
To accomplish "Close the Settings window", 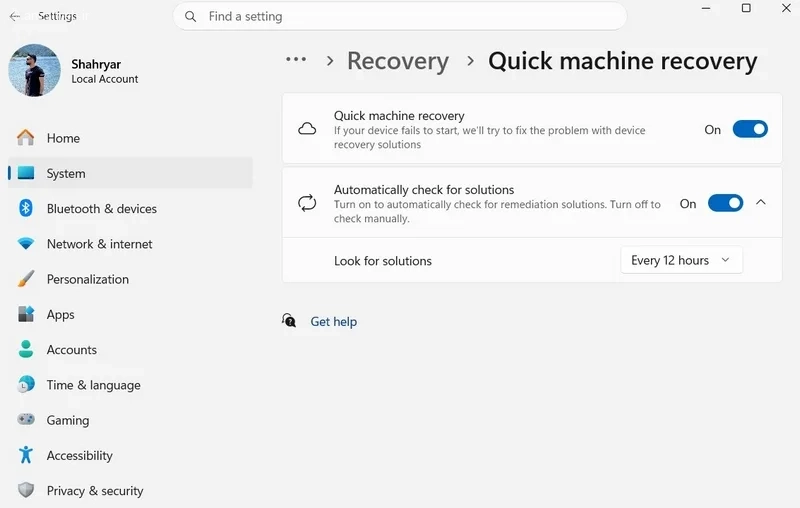I will click(786, 8).
